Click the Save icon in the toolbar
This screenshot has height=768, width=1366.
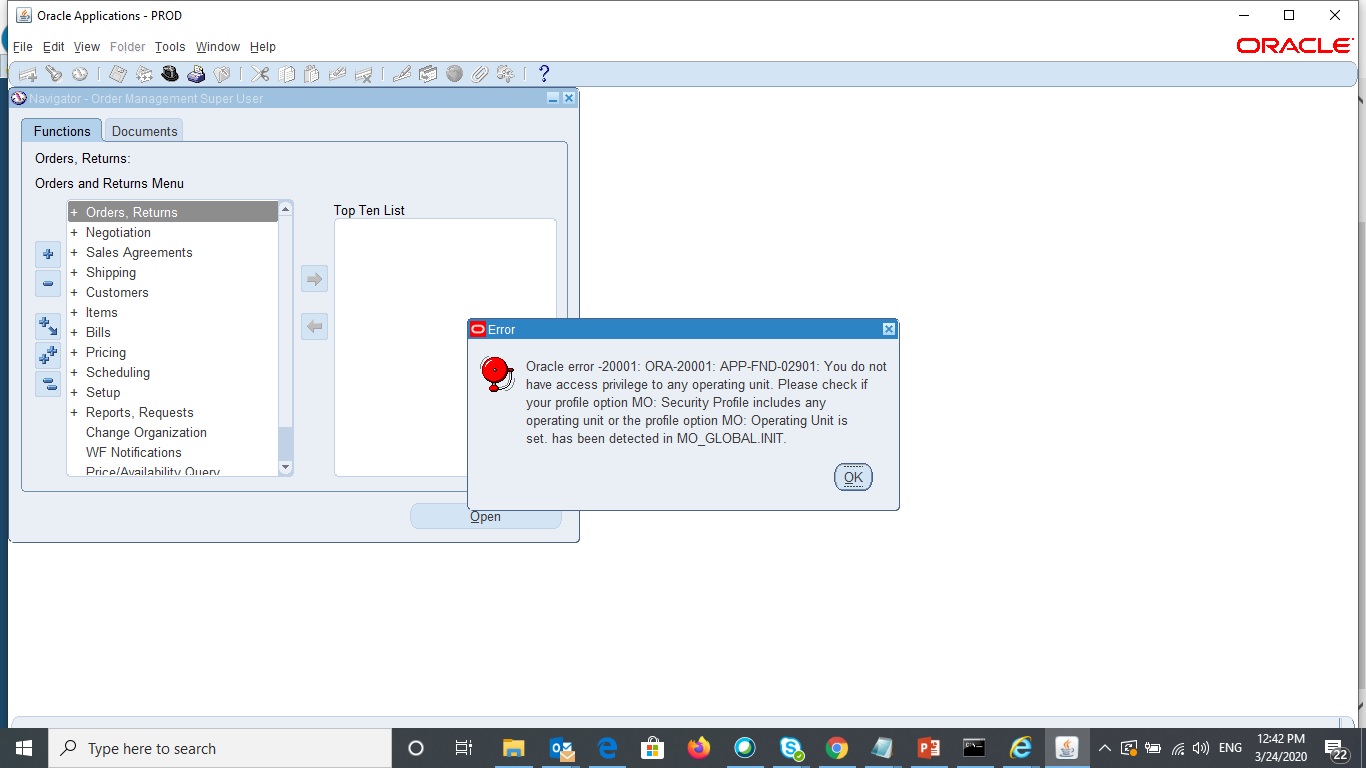click(x=117, y=73)
